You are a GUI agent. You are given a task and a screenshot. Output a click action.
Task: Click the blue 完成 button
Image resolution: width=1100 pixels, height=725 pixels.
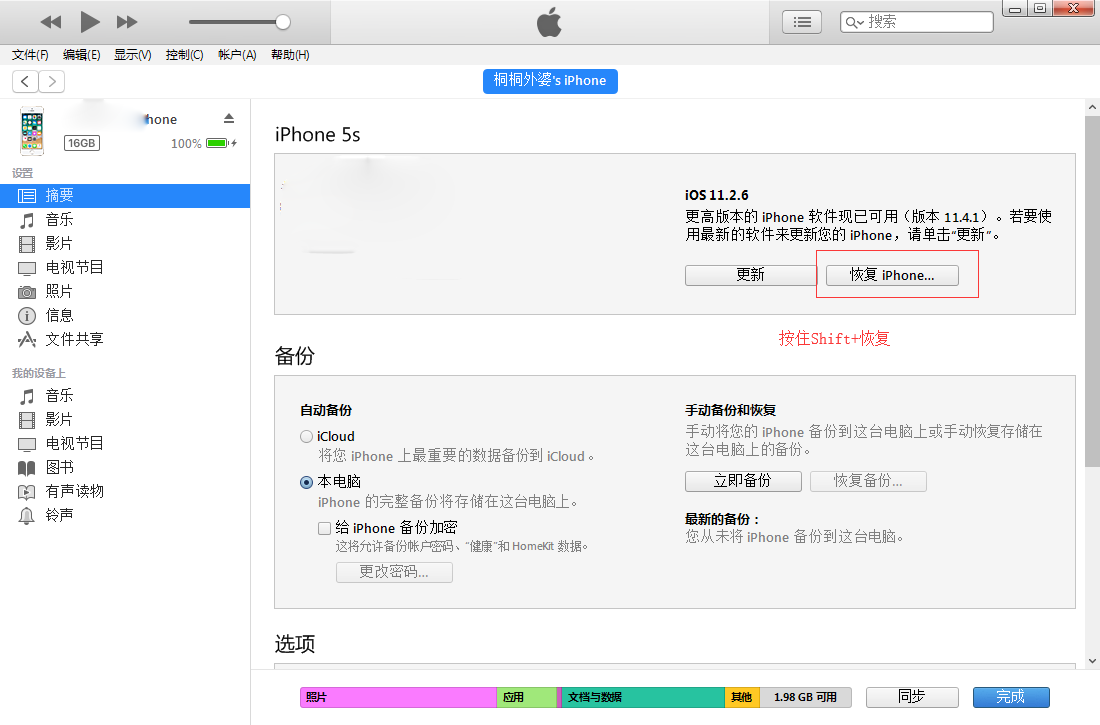[x=1011, y=697]
